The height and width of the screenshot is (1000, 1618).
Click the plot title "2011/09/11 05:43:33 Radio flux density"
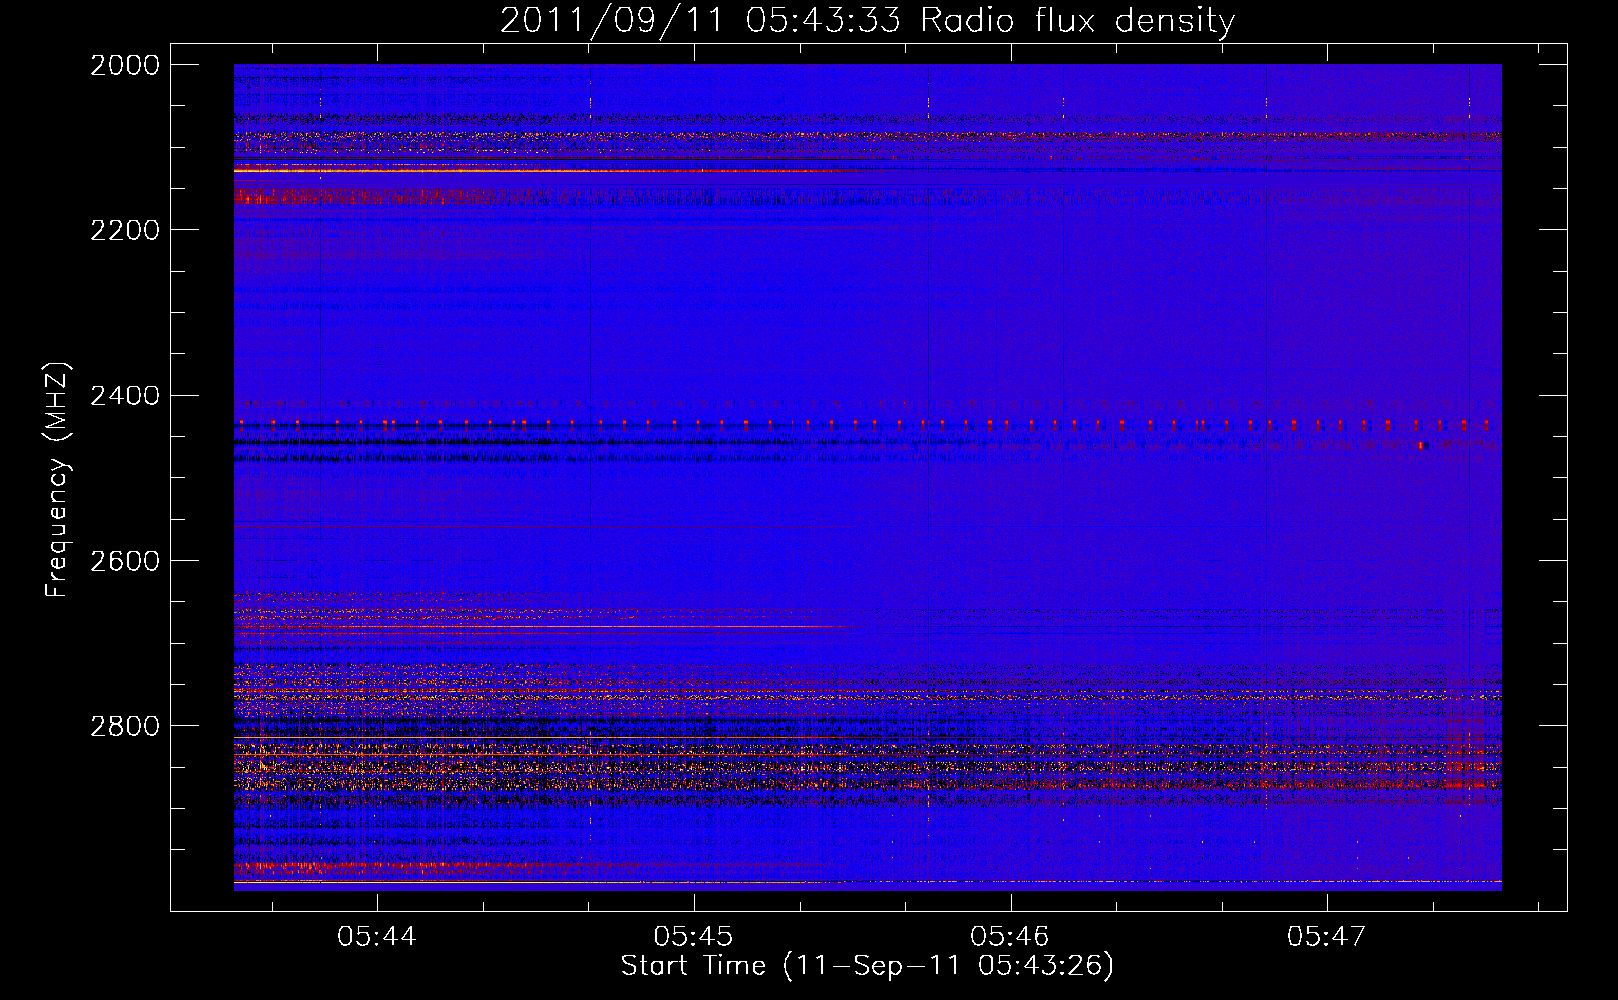(867, 20)
